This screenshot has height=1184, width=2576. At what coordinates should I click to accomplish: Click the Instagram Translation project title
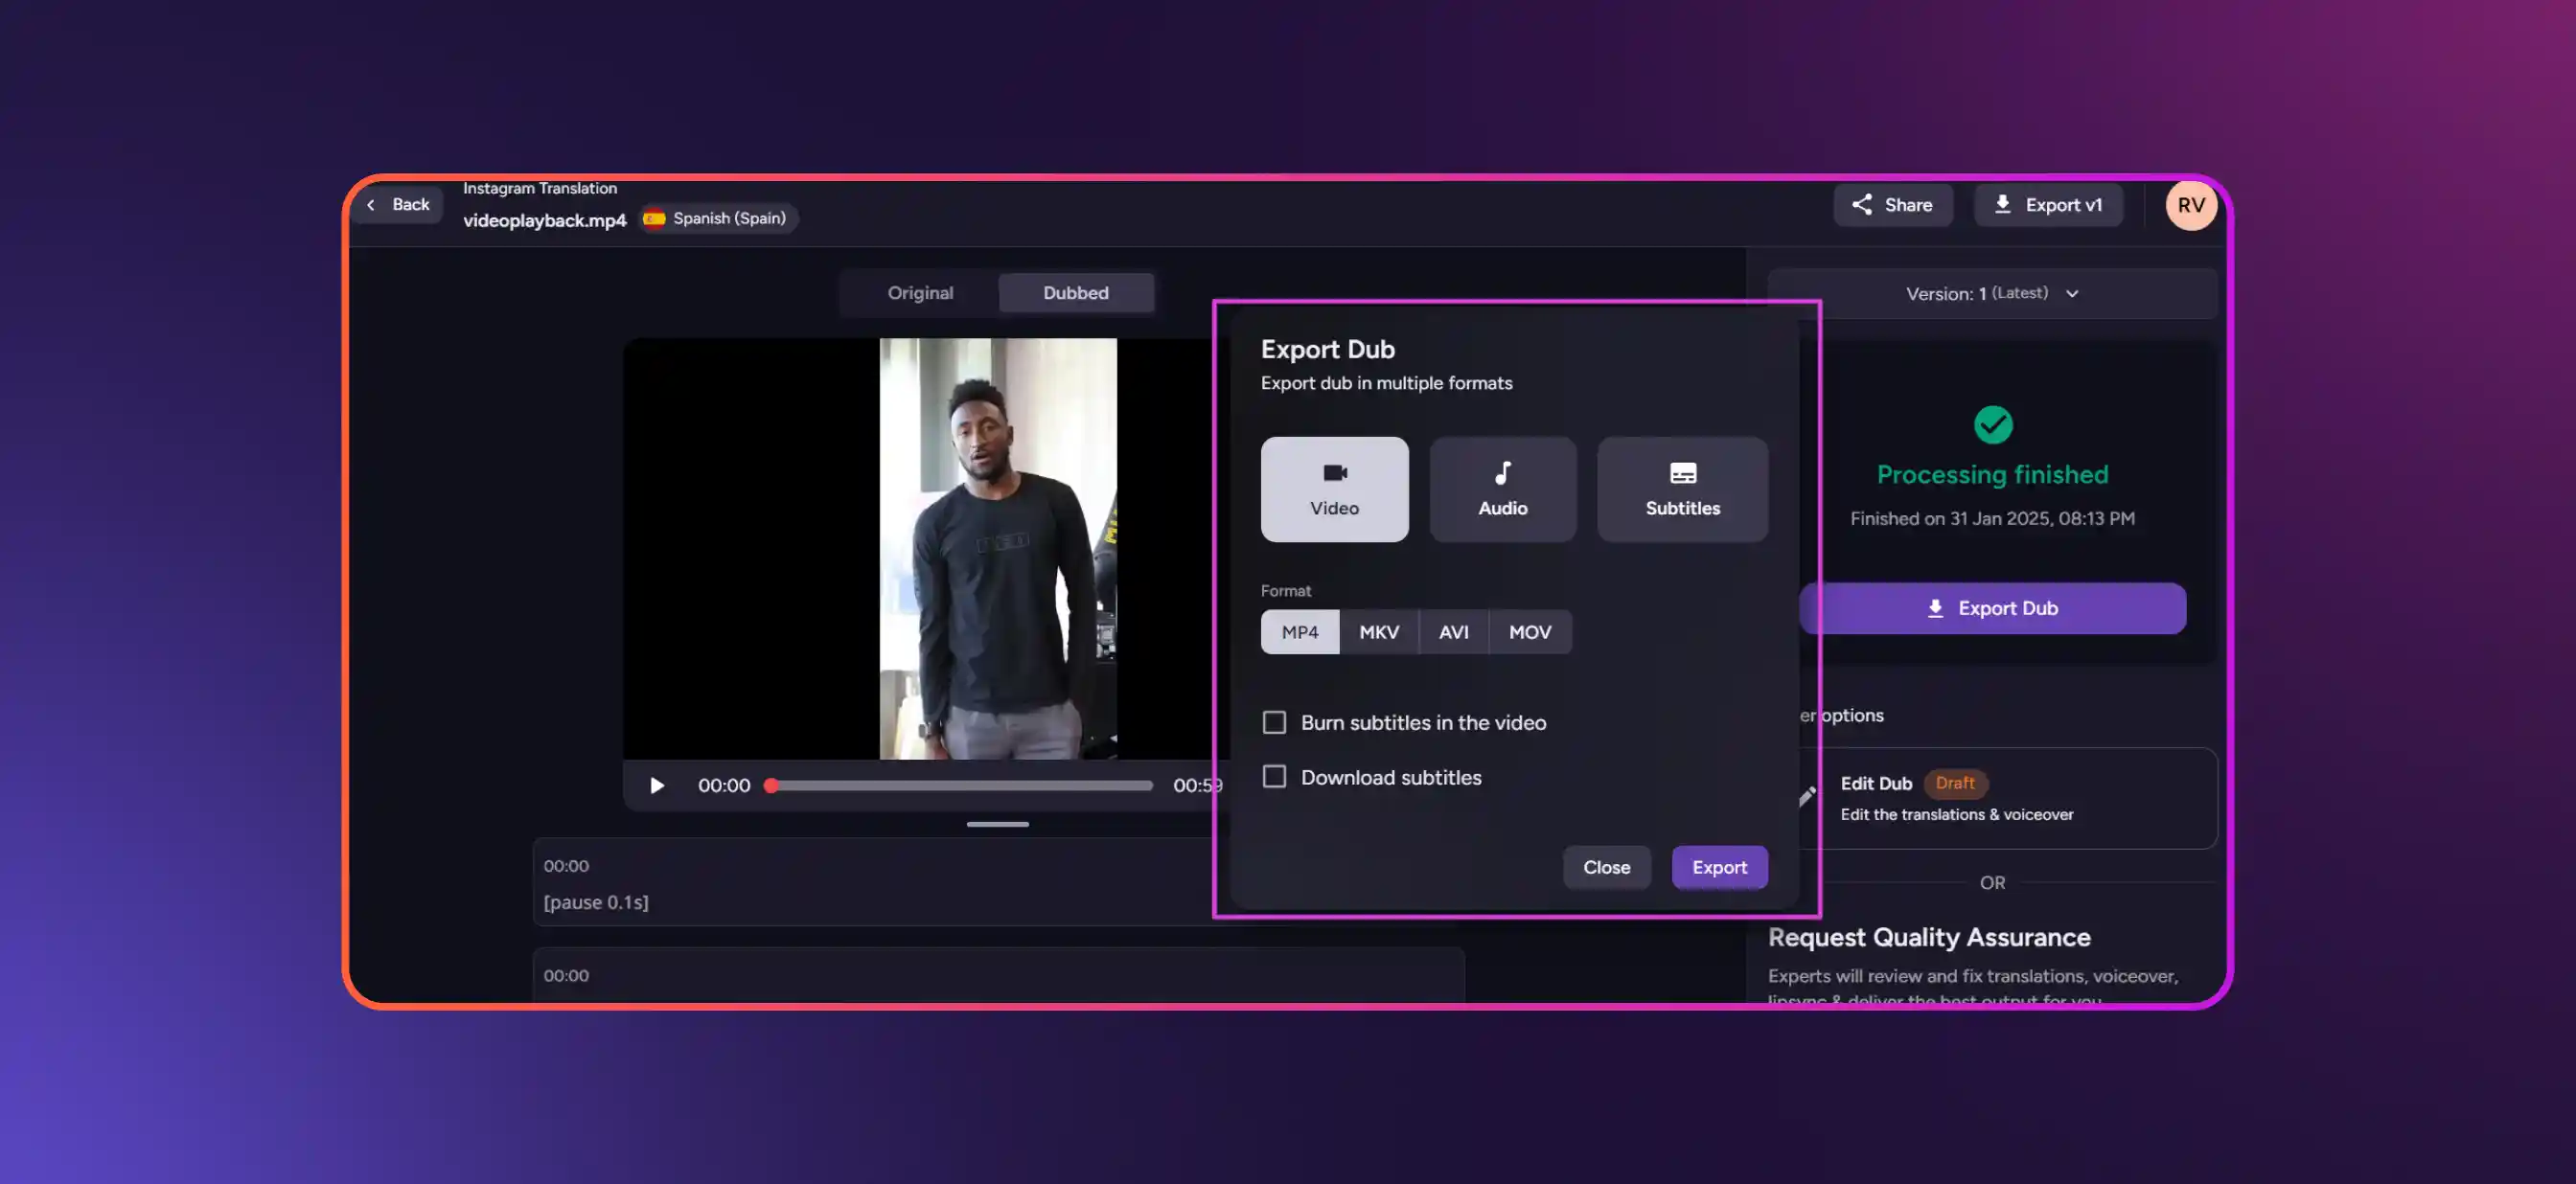(540, 188)
